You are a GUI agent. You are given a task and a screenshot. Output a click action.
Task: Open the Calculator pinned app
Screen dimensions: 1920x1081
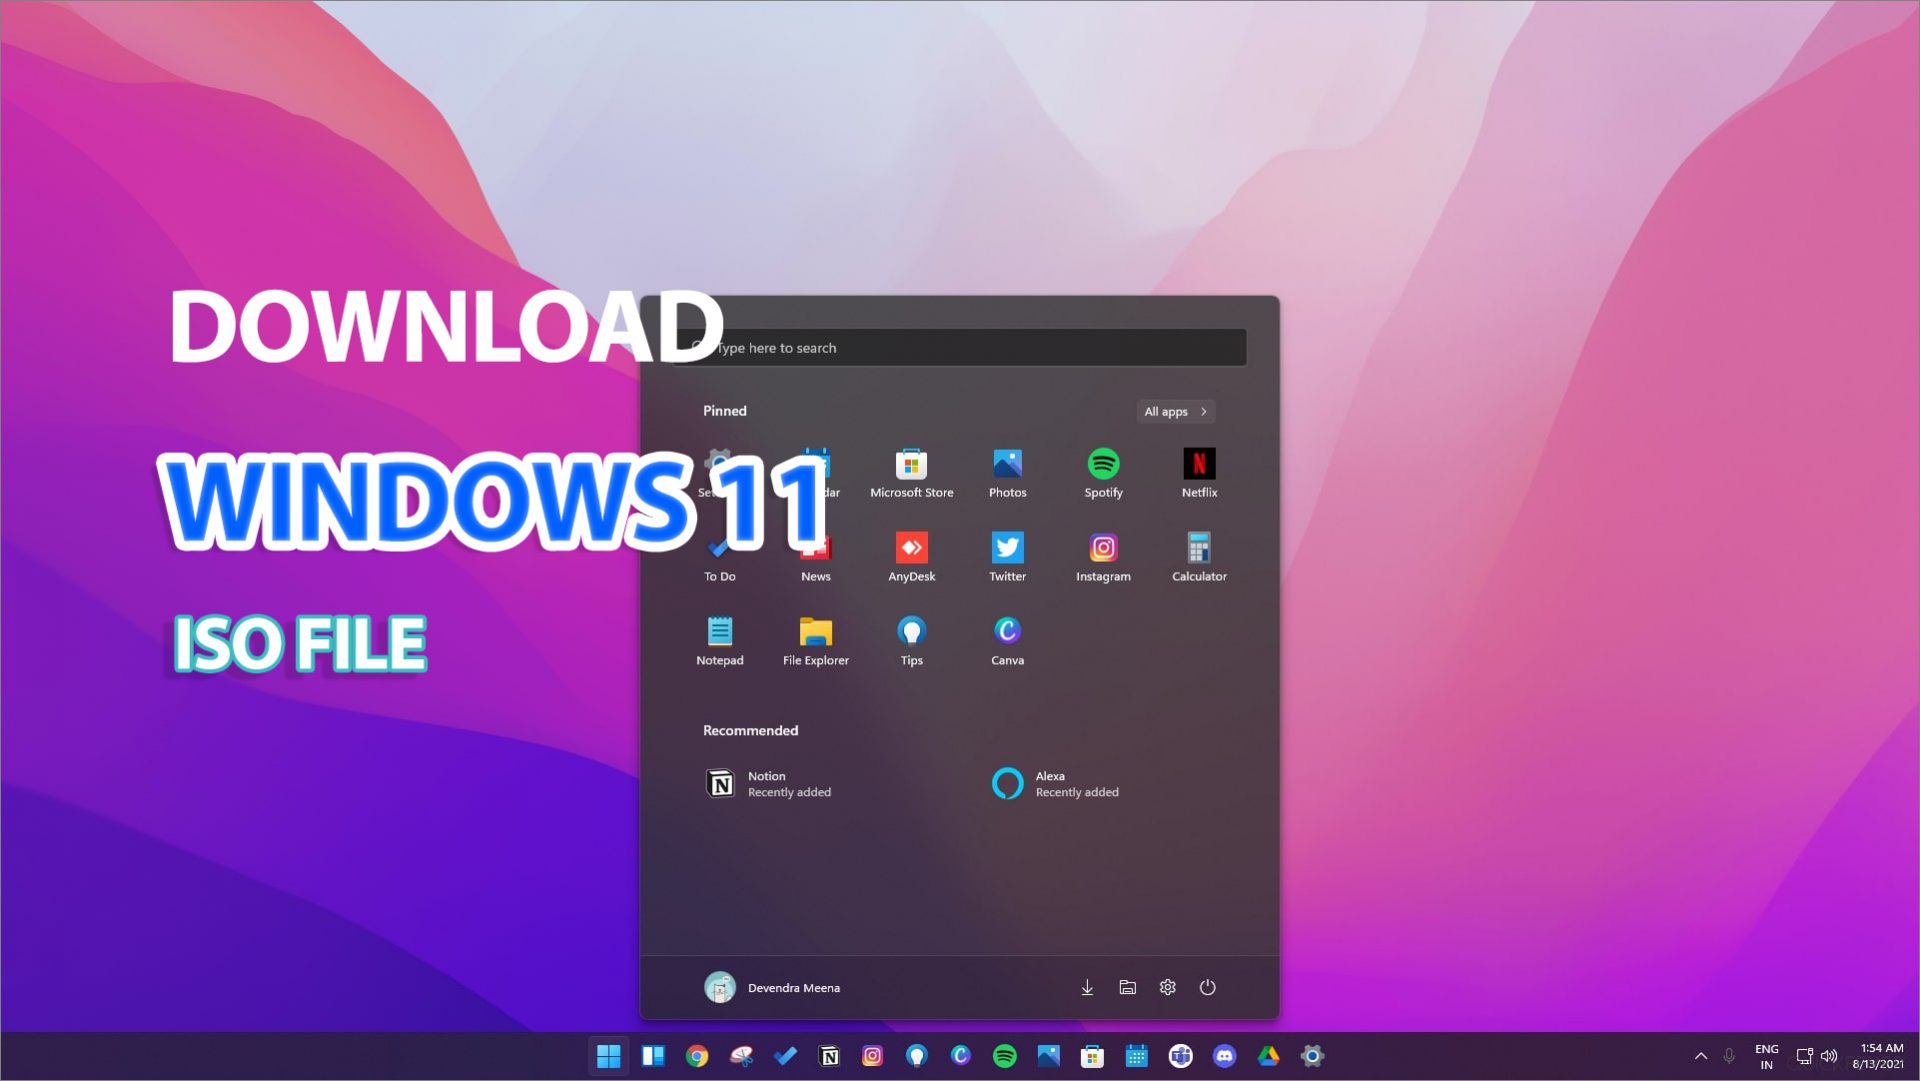click(x=1199, y=558)
